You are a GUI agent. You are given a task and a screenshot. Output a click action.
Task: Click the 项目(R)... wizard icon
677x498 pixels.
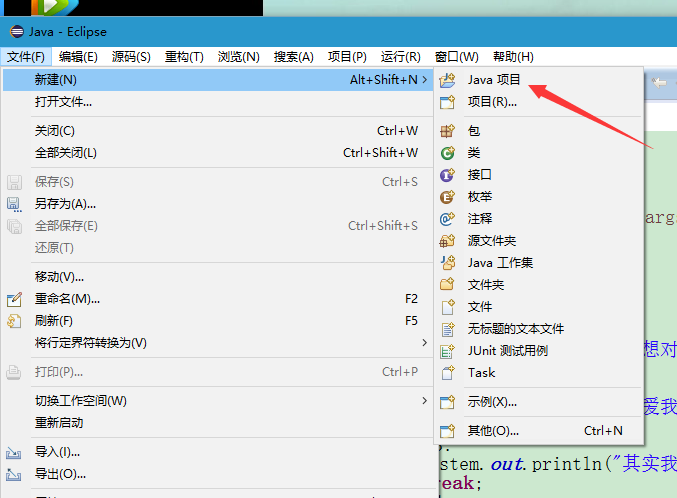447,102
